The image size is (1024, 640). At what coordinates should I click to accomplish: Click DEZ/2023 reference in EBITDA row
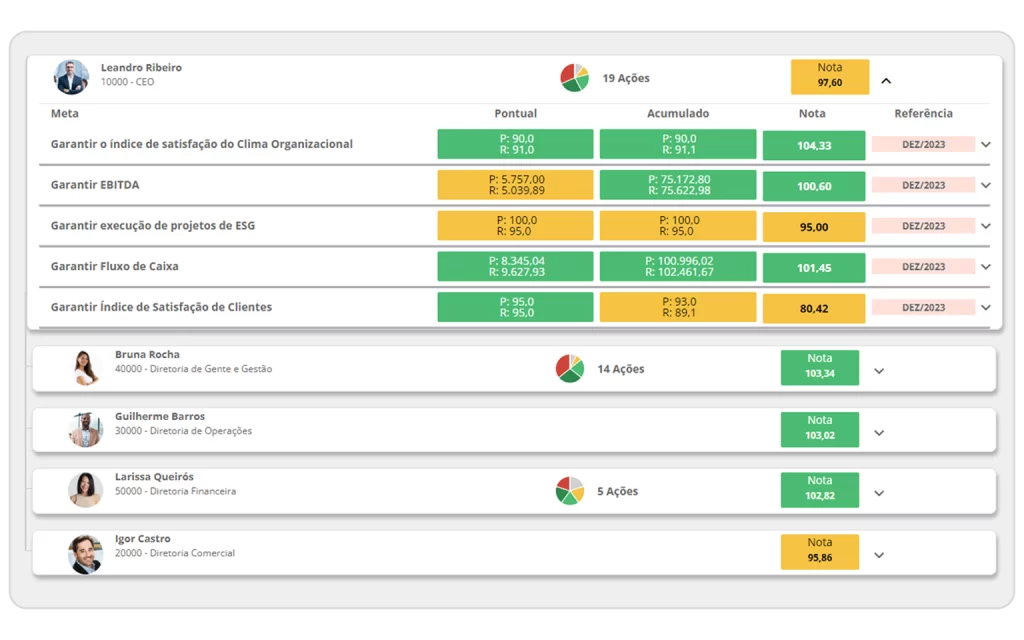tap(923, 185)
